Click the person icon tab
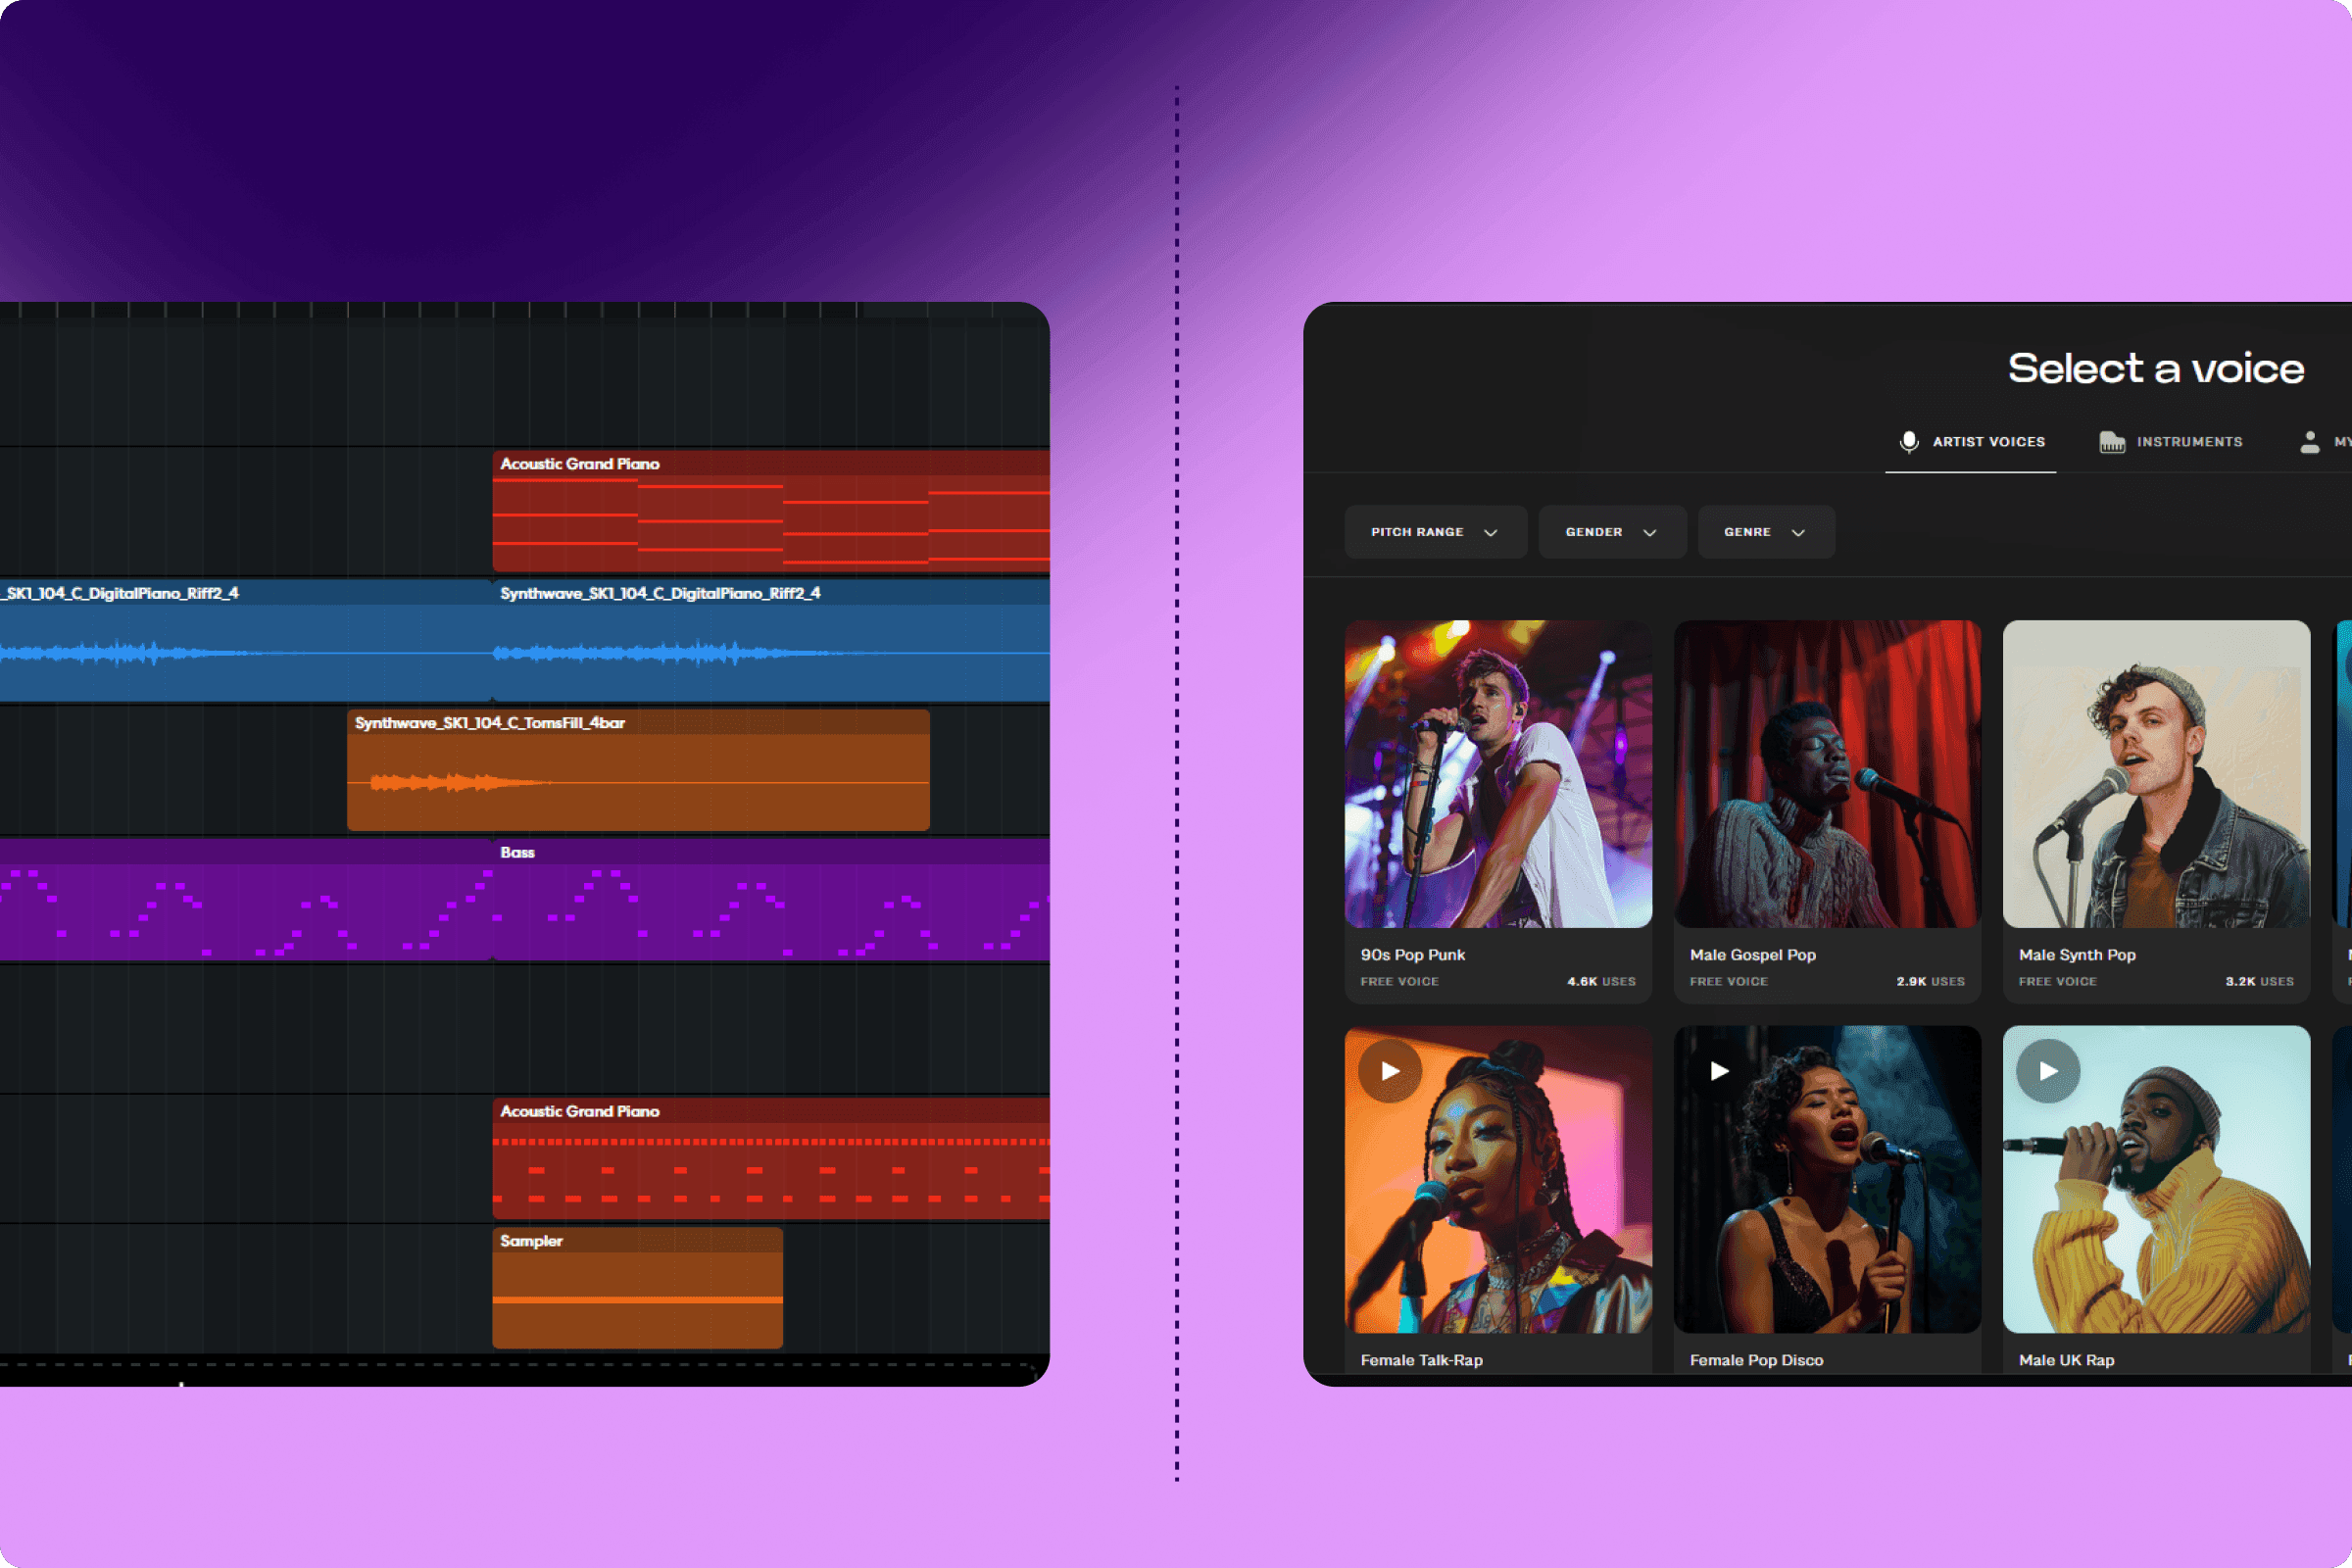The height and width of the screenshot is (1568, 2352). click(2310, 442)
